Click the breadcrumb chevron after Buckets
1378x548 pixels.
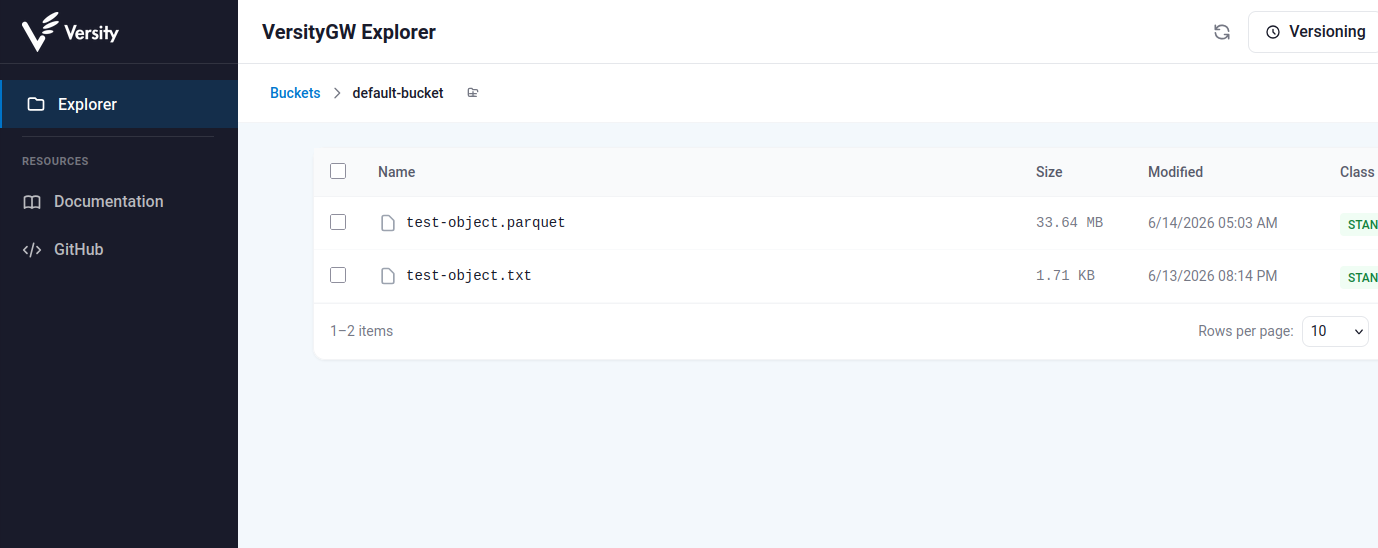coord(337,93)
